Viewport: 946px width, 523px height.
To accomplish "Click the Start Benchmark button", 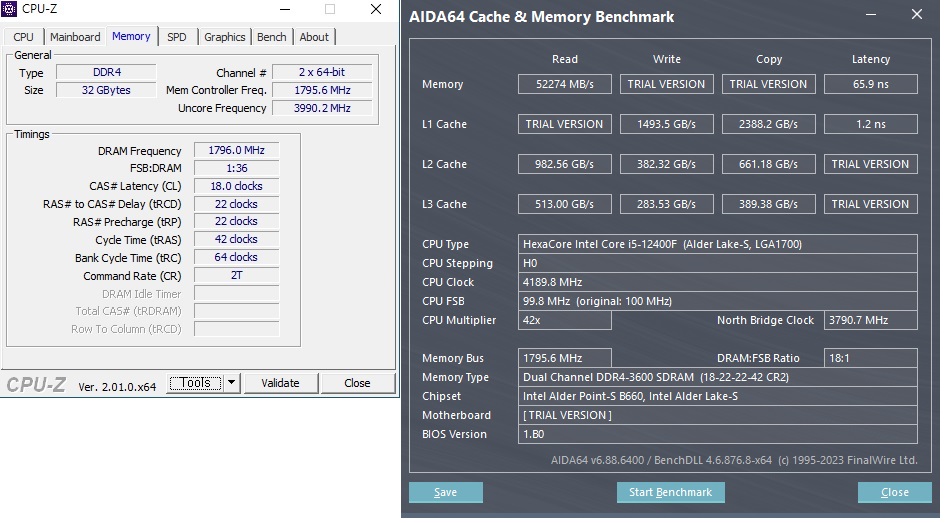I will pos(670,492).
